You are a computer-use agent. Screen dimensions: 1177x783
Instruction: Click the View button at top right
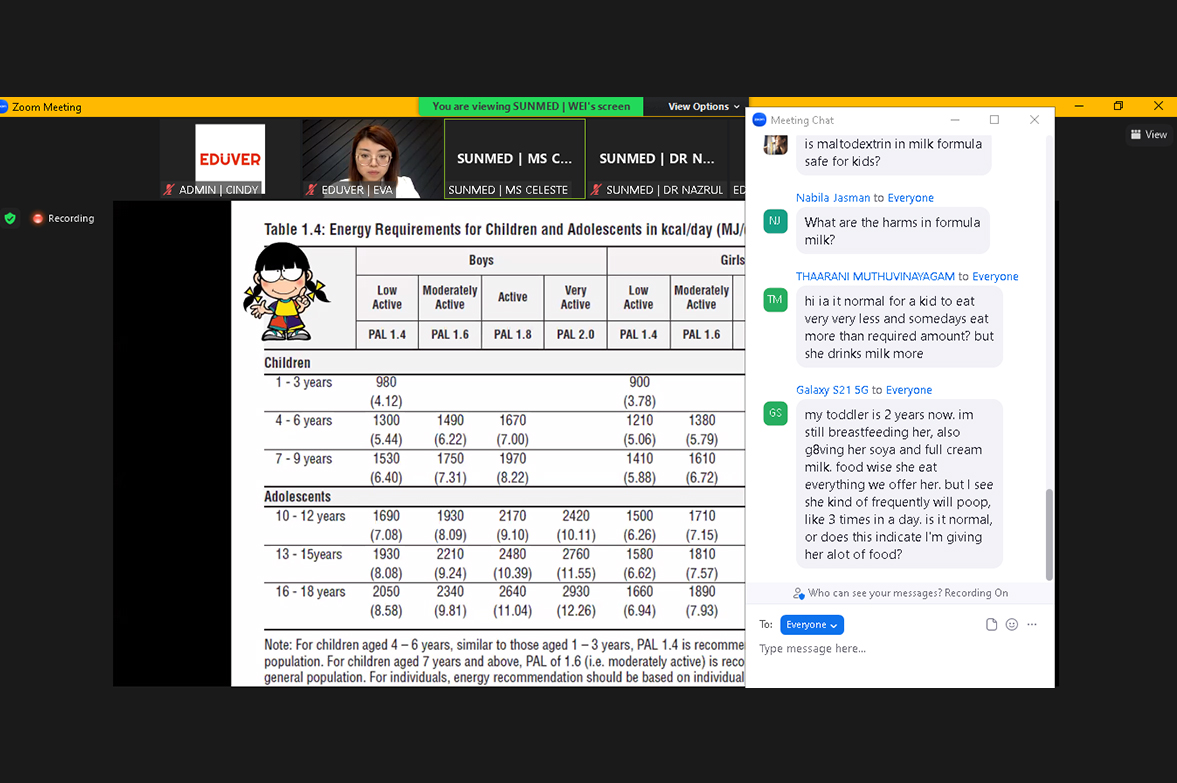click(1148, 134)
